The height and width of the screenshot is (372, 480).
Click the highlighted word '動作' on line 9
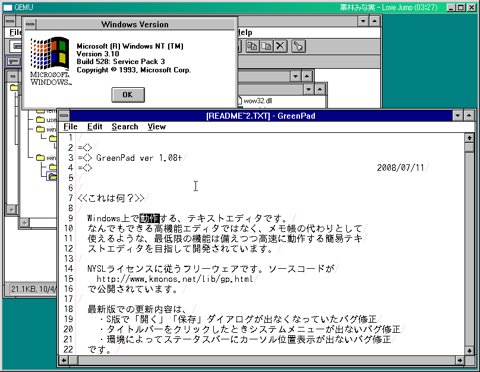[149, 218]
